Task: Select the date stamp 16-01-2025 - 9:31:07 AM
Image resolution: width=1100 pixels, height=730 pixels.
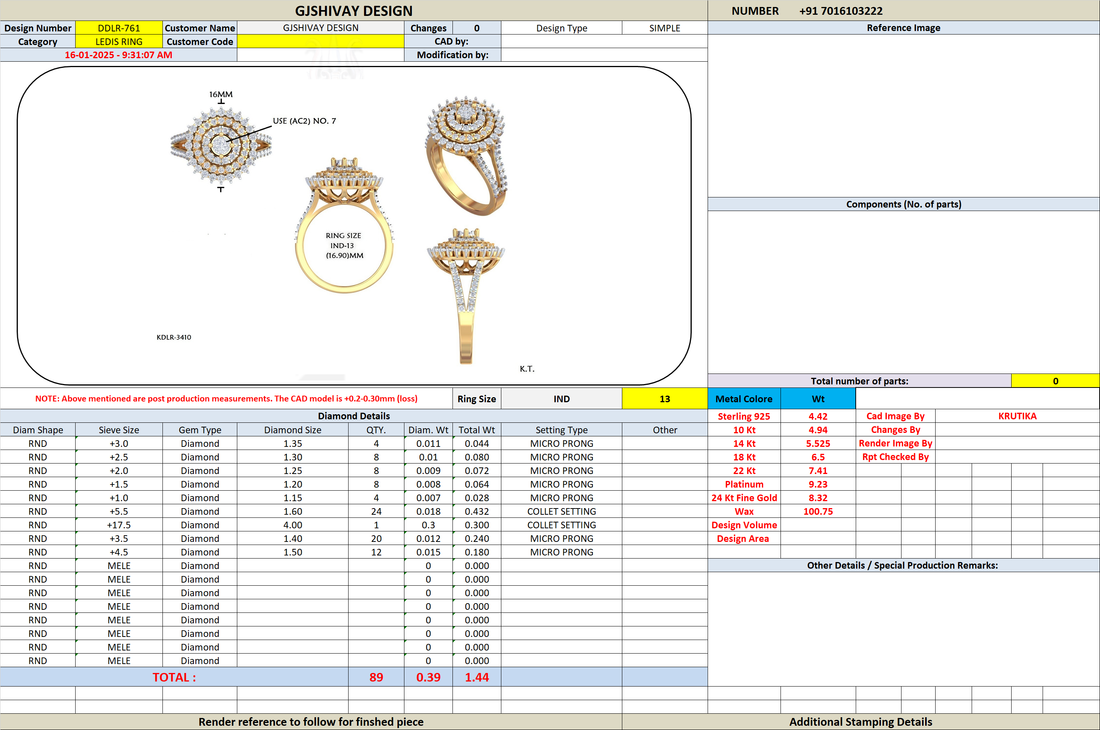Action: (119, 55)
